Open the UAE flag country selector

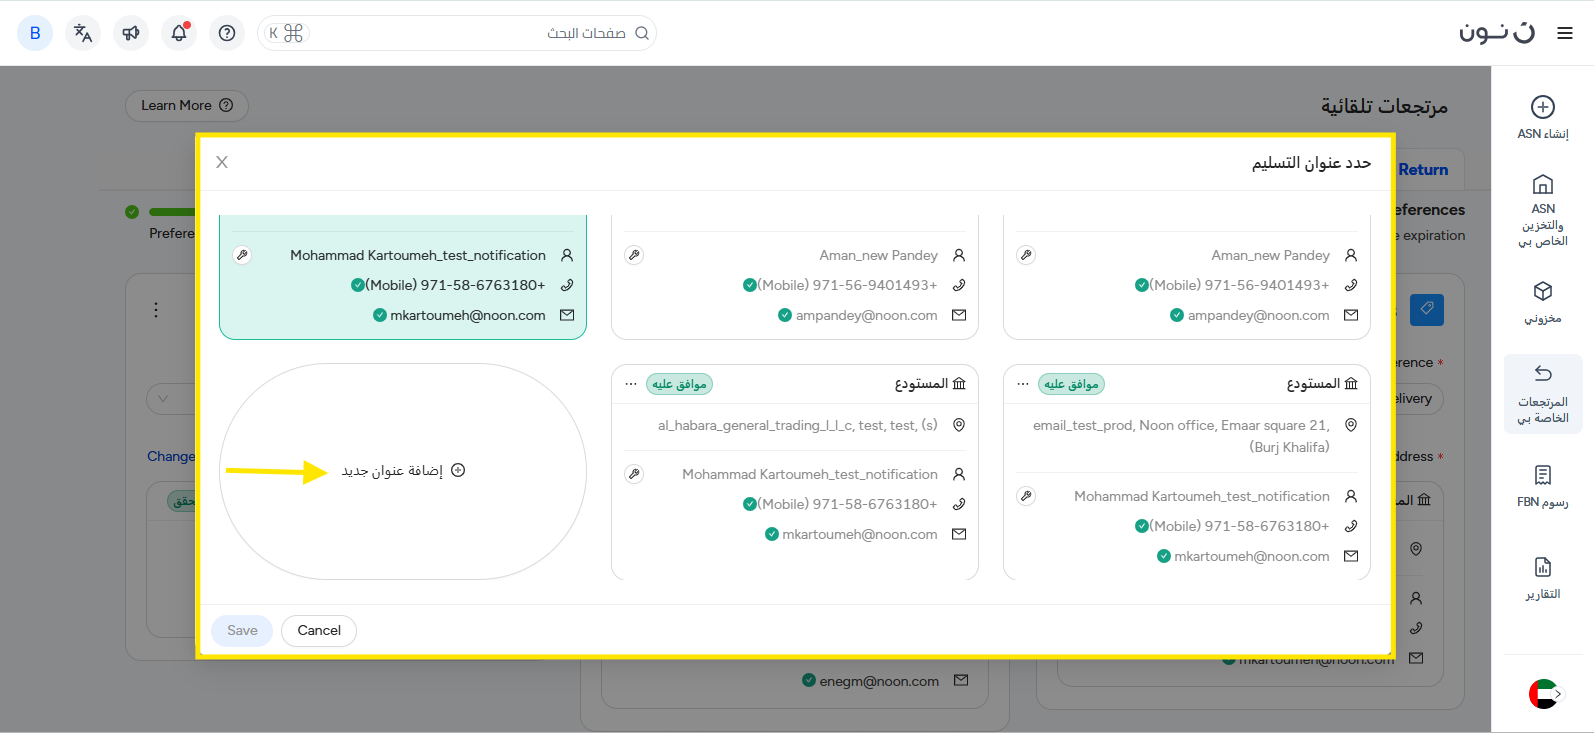pyautogui.click(x=1543, y=693)
